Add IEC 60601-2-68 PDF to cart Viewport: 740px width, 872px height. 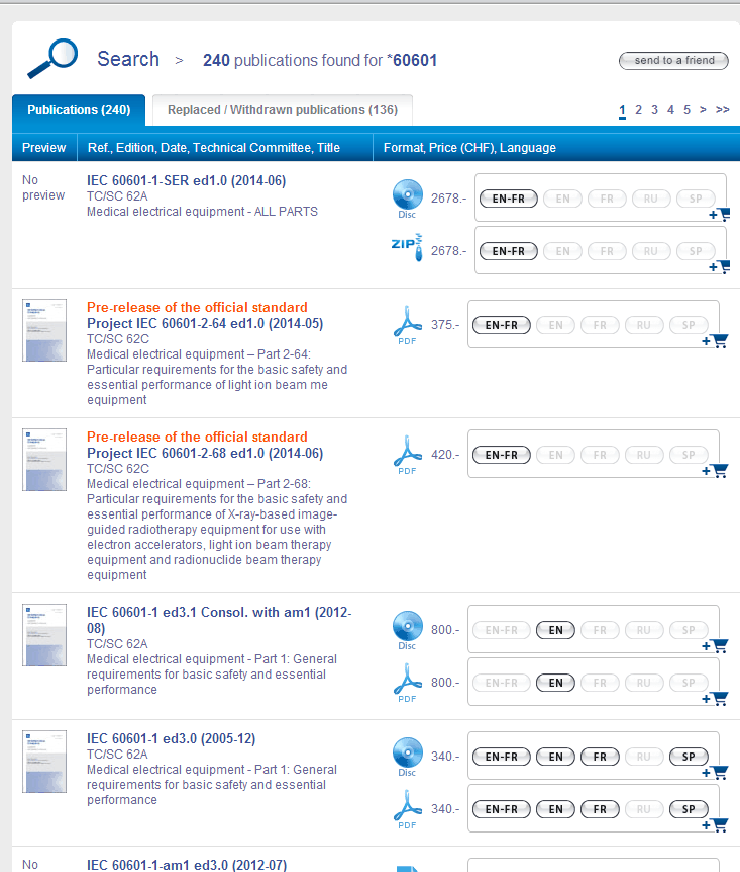click(715, 471)
